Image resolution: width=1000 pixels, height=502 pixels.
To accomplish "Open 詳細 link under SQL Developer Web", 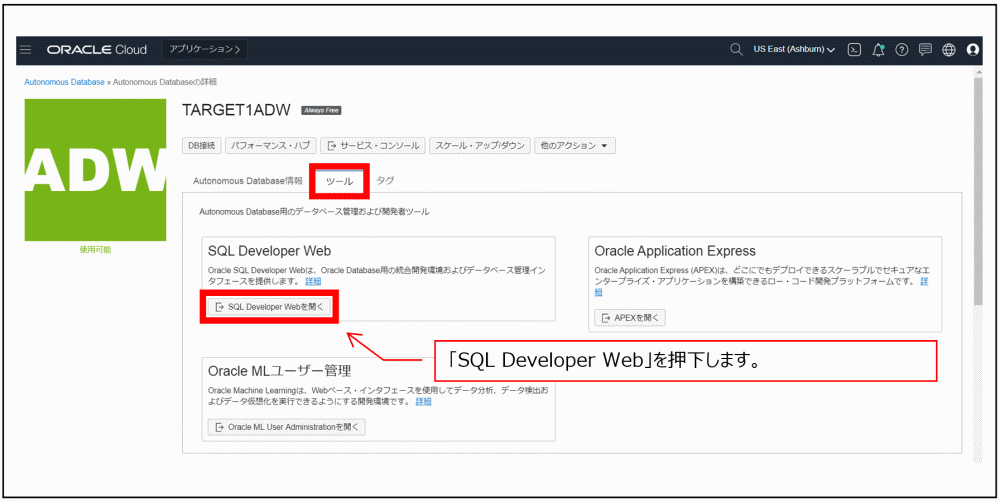I will tap(313, 281).
